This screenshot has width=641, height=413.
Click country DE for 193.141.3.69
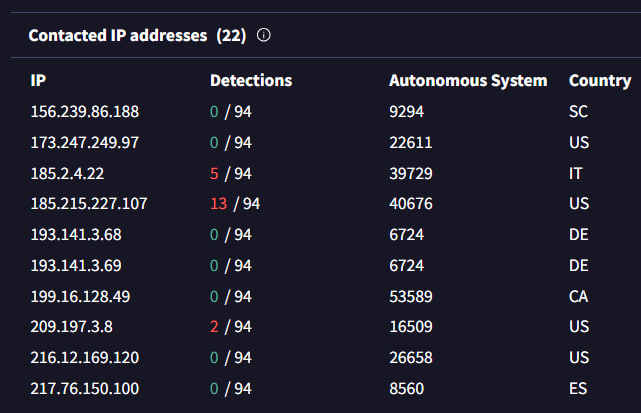(579, 266)
